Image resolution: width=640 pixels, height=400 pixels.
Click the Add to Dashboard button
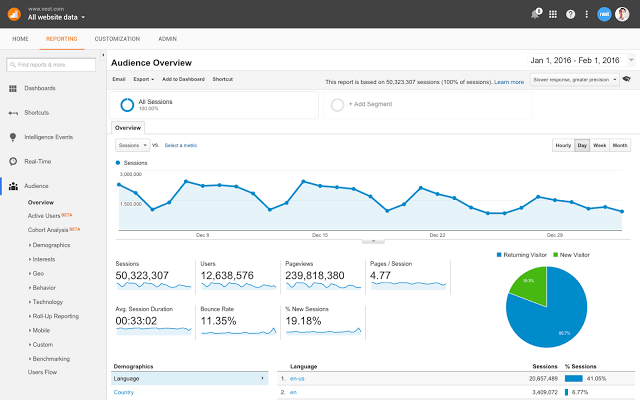[x=185, y=78]
